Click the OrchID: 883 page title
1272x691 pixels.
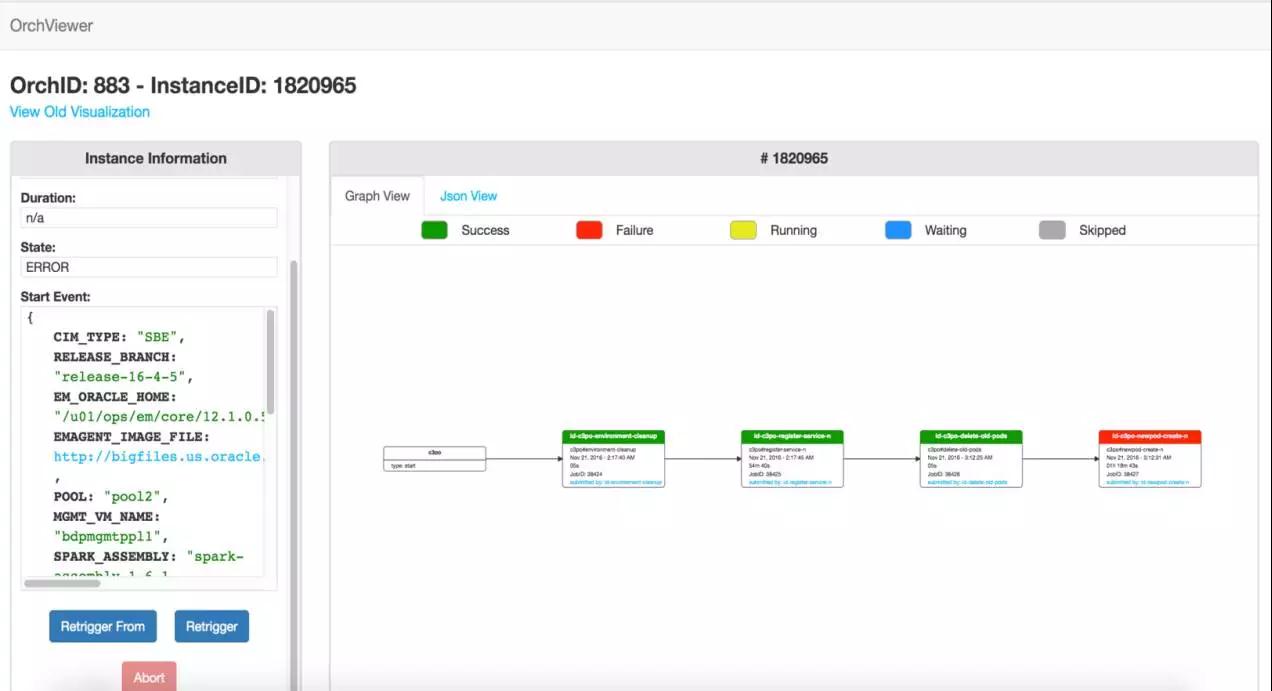183,85
